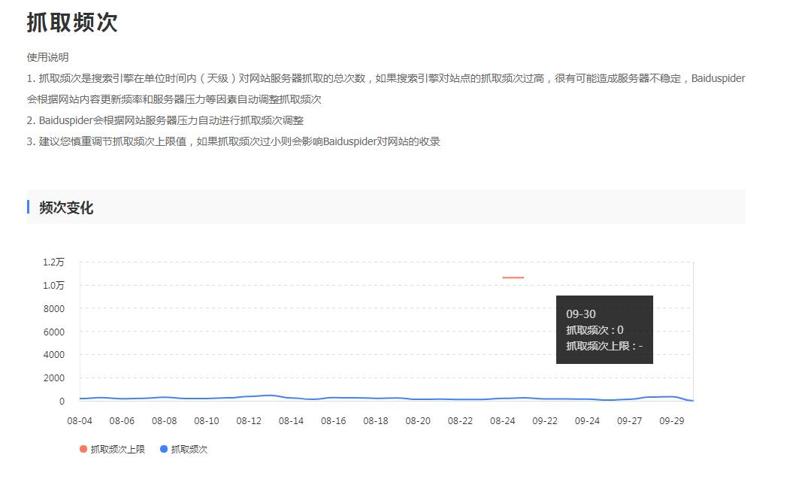Toggle the 抓取频次上限 legend series
Screen dimensions: 799x479
tap(112, 449)
